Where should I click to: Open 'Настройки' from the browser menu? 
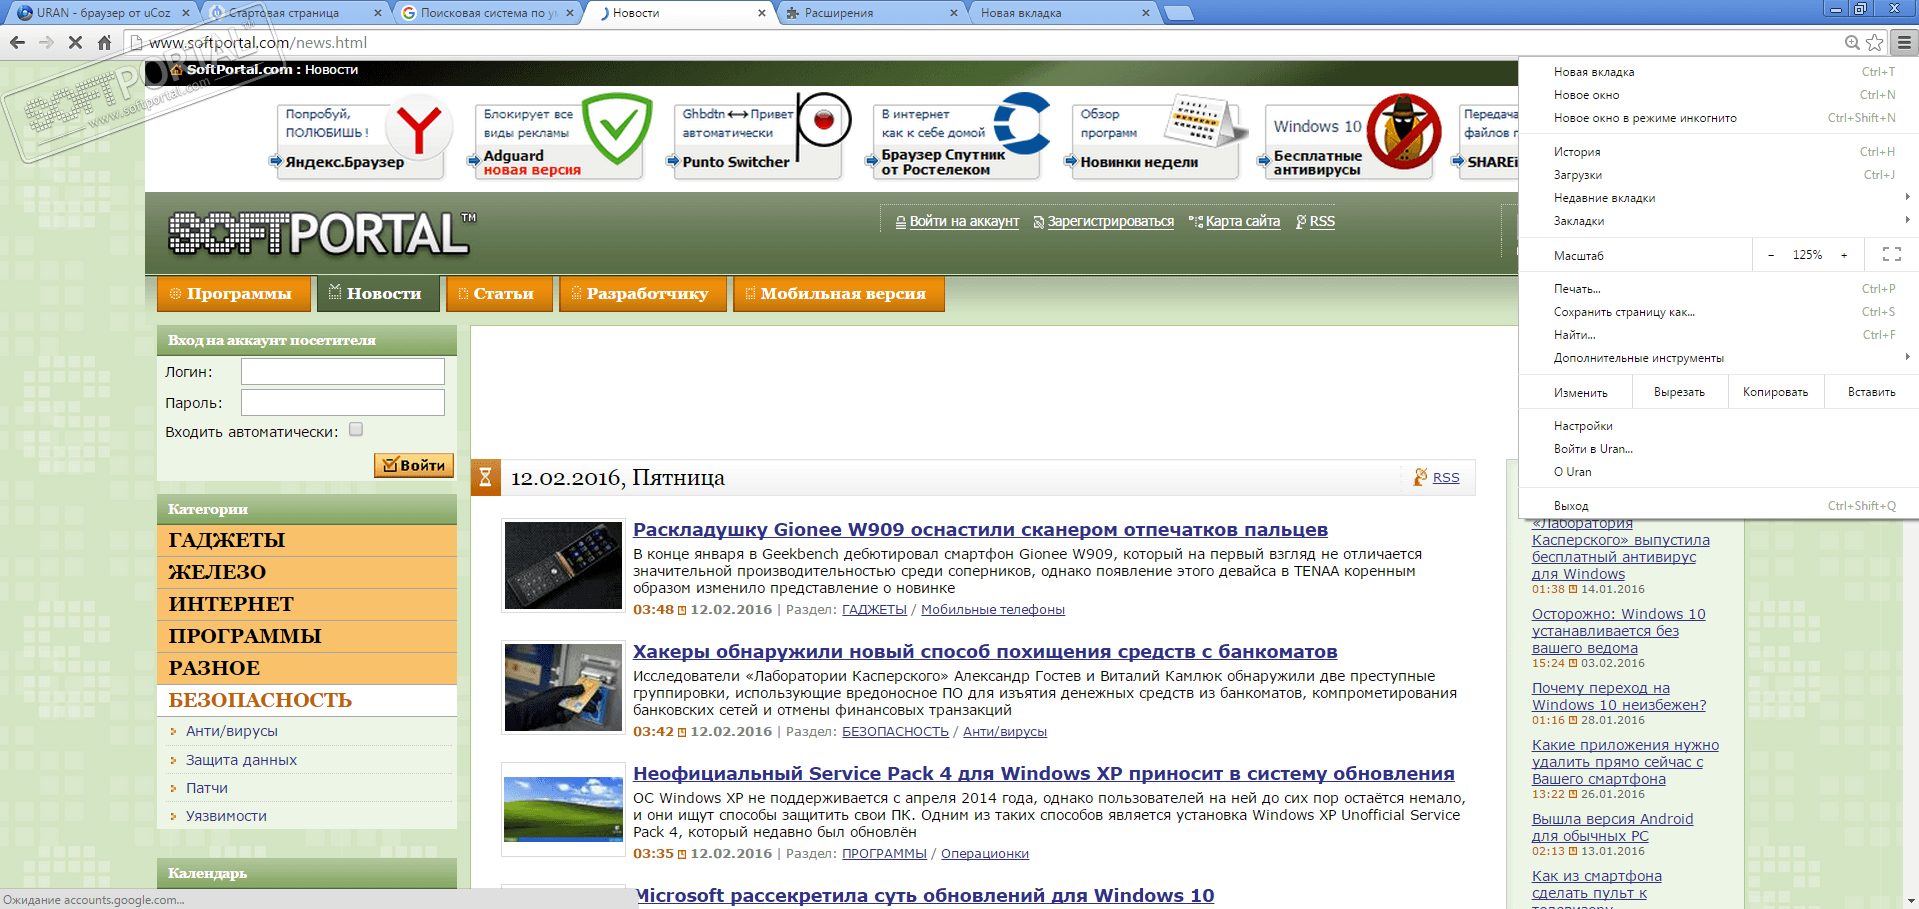[x=1717, y=426]
